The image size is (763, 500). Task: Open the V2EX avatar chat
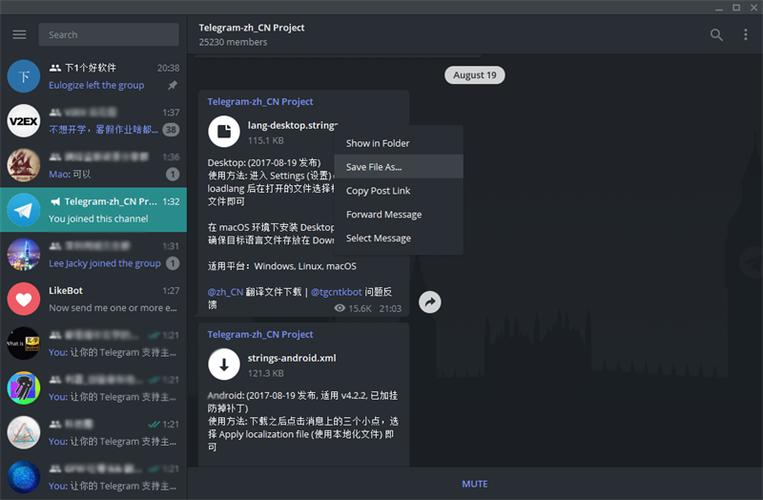pos(23,121)
